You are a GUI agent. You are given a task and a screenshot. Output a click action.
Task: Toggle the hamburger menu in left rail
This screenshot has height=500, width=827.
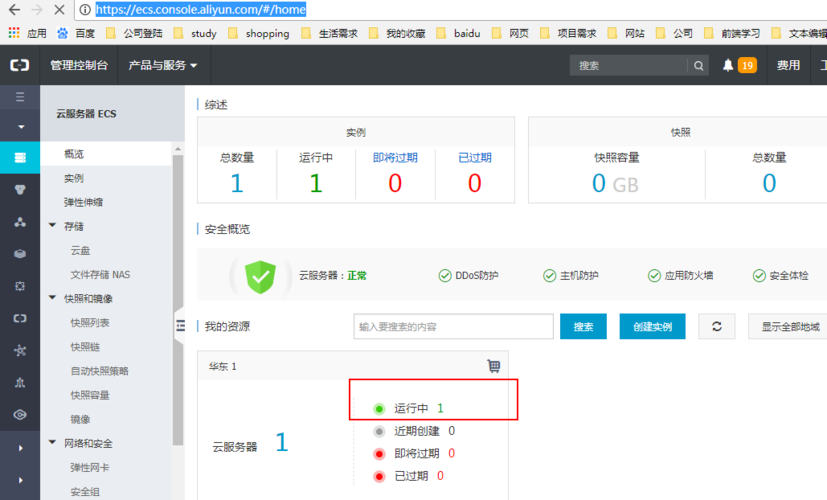tap(20, 97)
